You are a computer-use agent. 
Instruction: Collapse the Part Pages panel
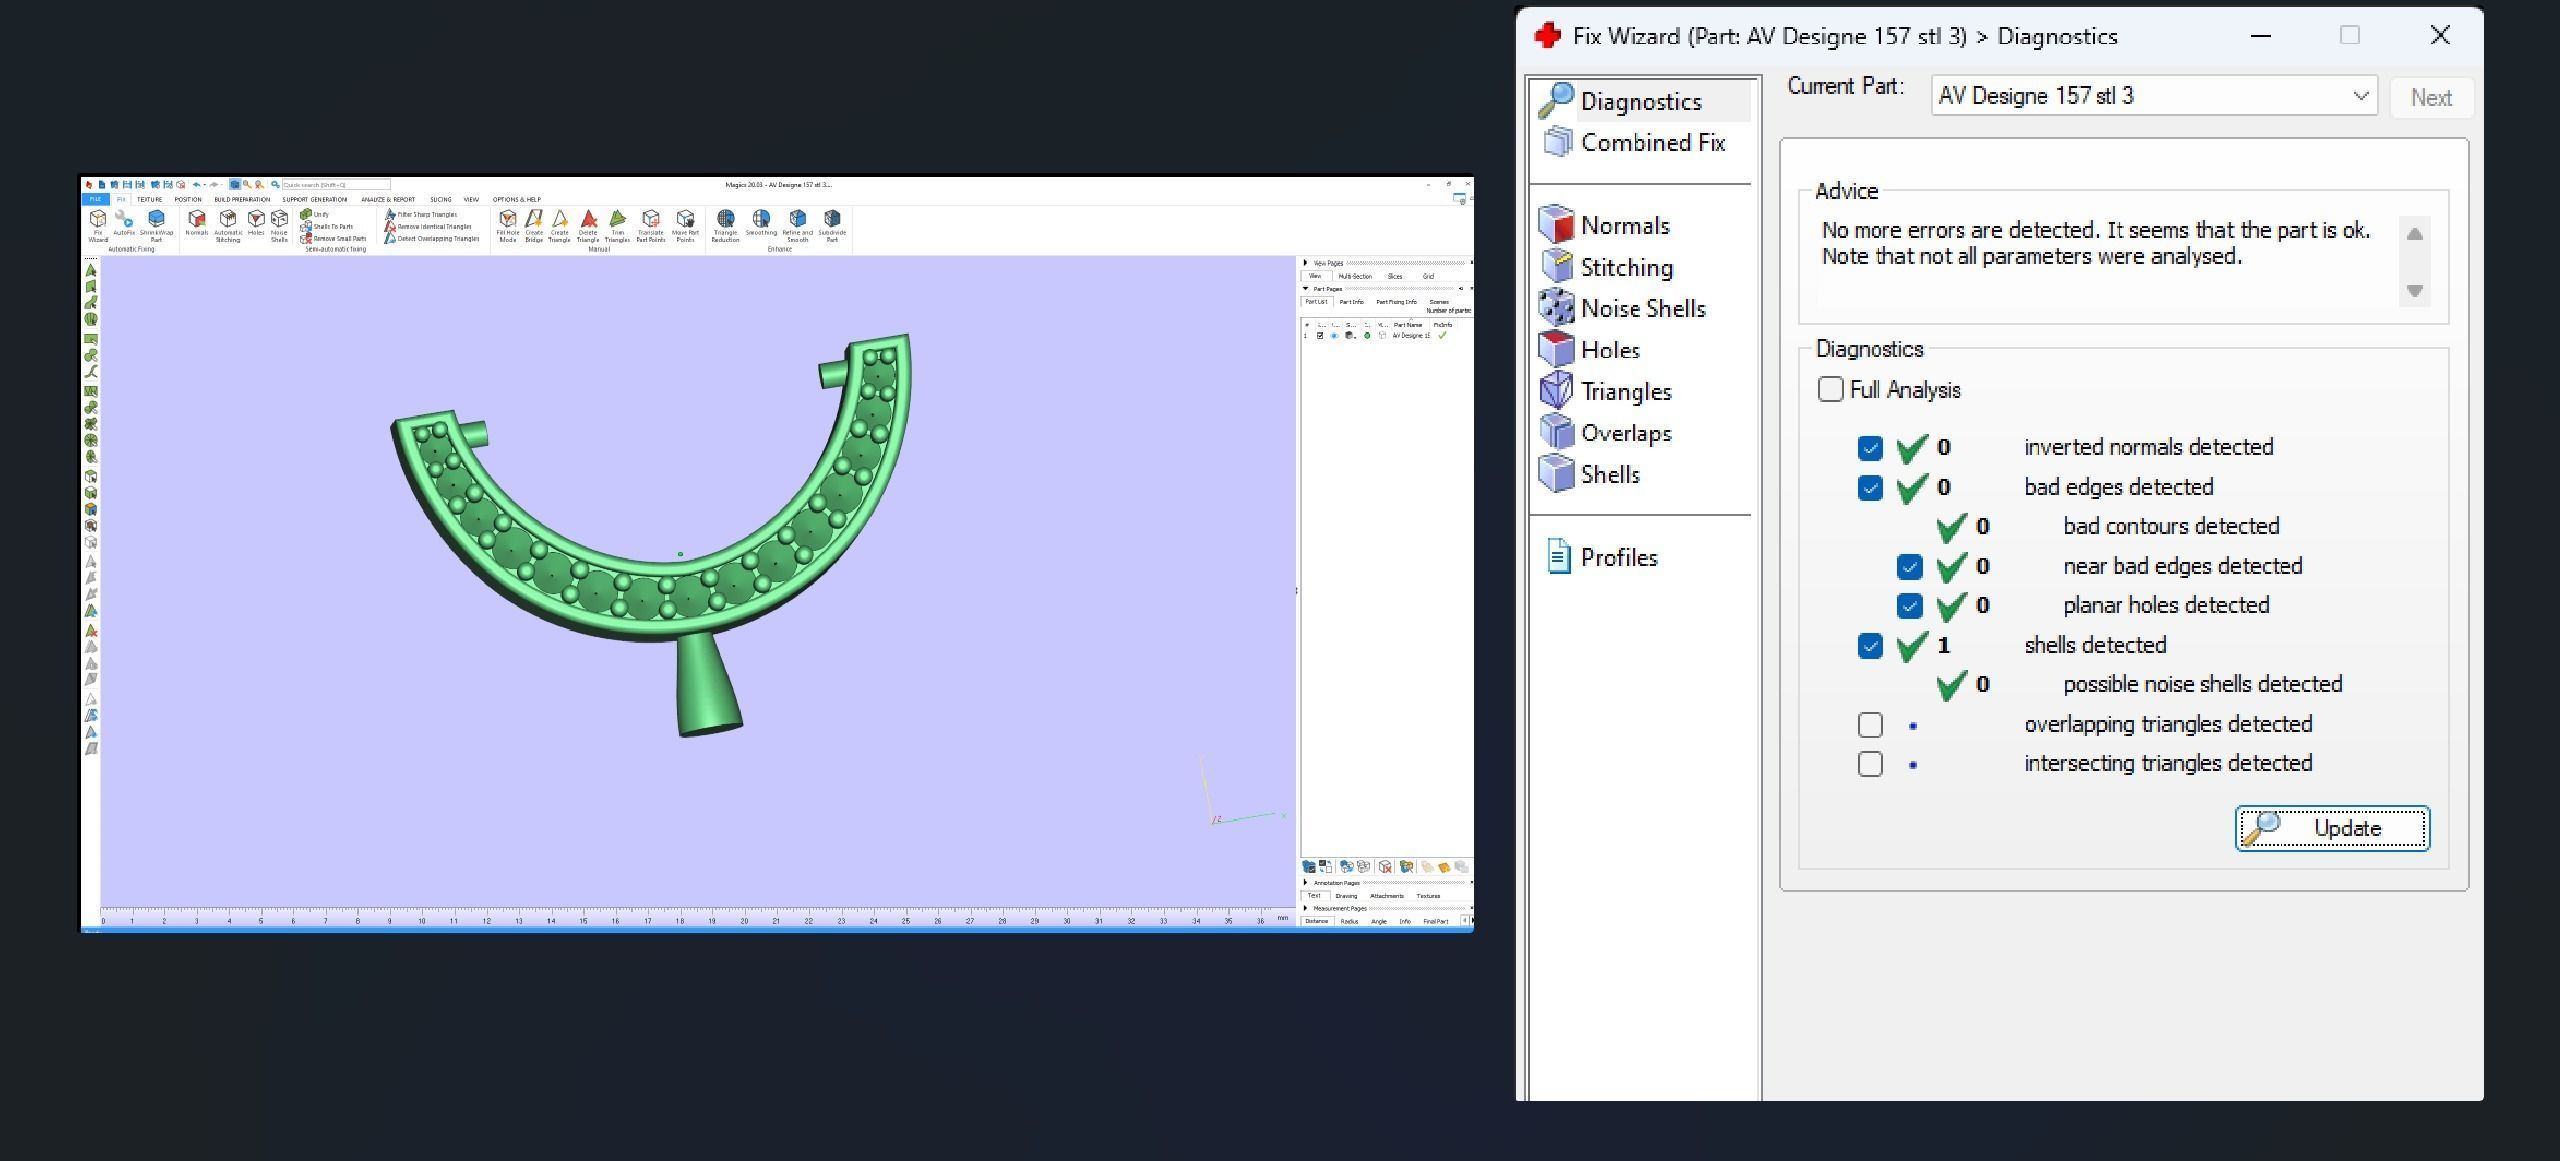pyautogui.click(x=1306, y=289)
